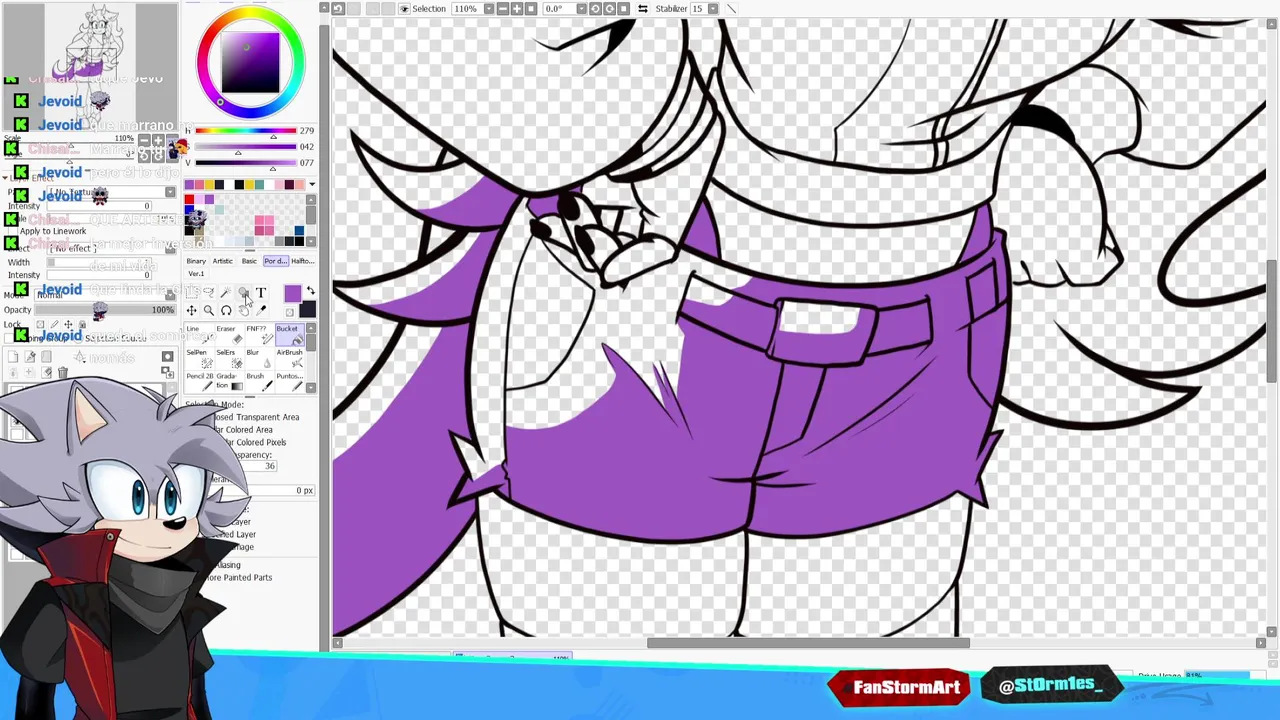Image resolution: width=1280 pixels, height=720 pixels.
Task: Choose the Bucket fill tool
Action: 290,334
